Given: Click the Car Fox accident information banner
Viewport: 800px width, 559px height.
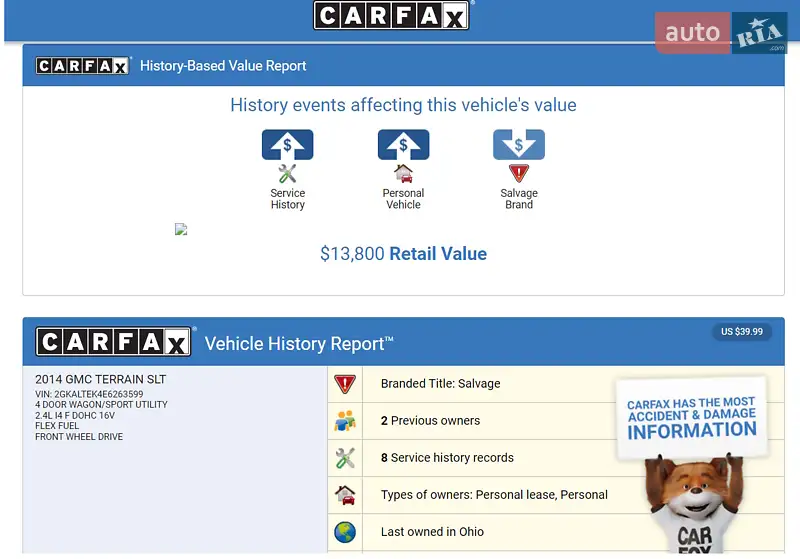Looking at the screenshot, I should pos(692,419).
